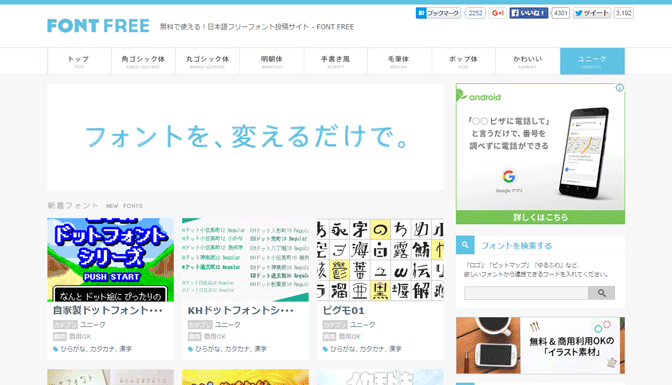Open the 手書き風 category tab
The image size is (672, 385).
[336, 61]
